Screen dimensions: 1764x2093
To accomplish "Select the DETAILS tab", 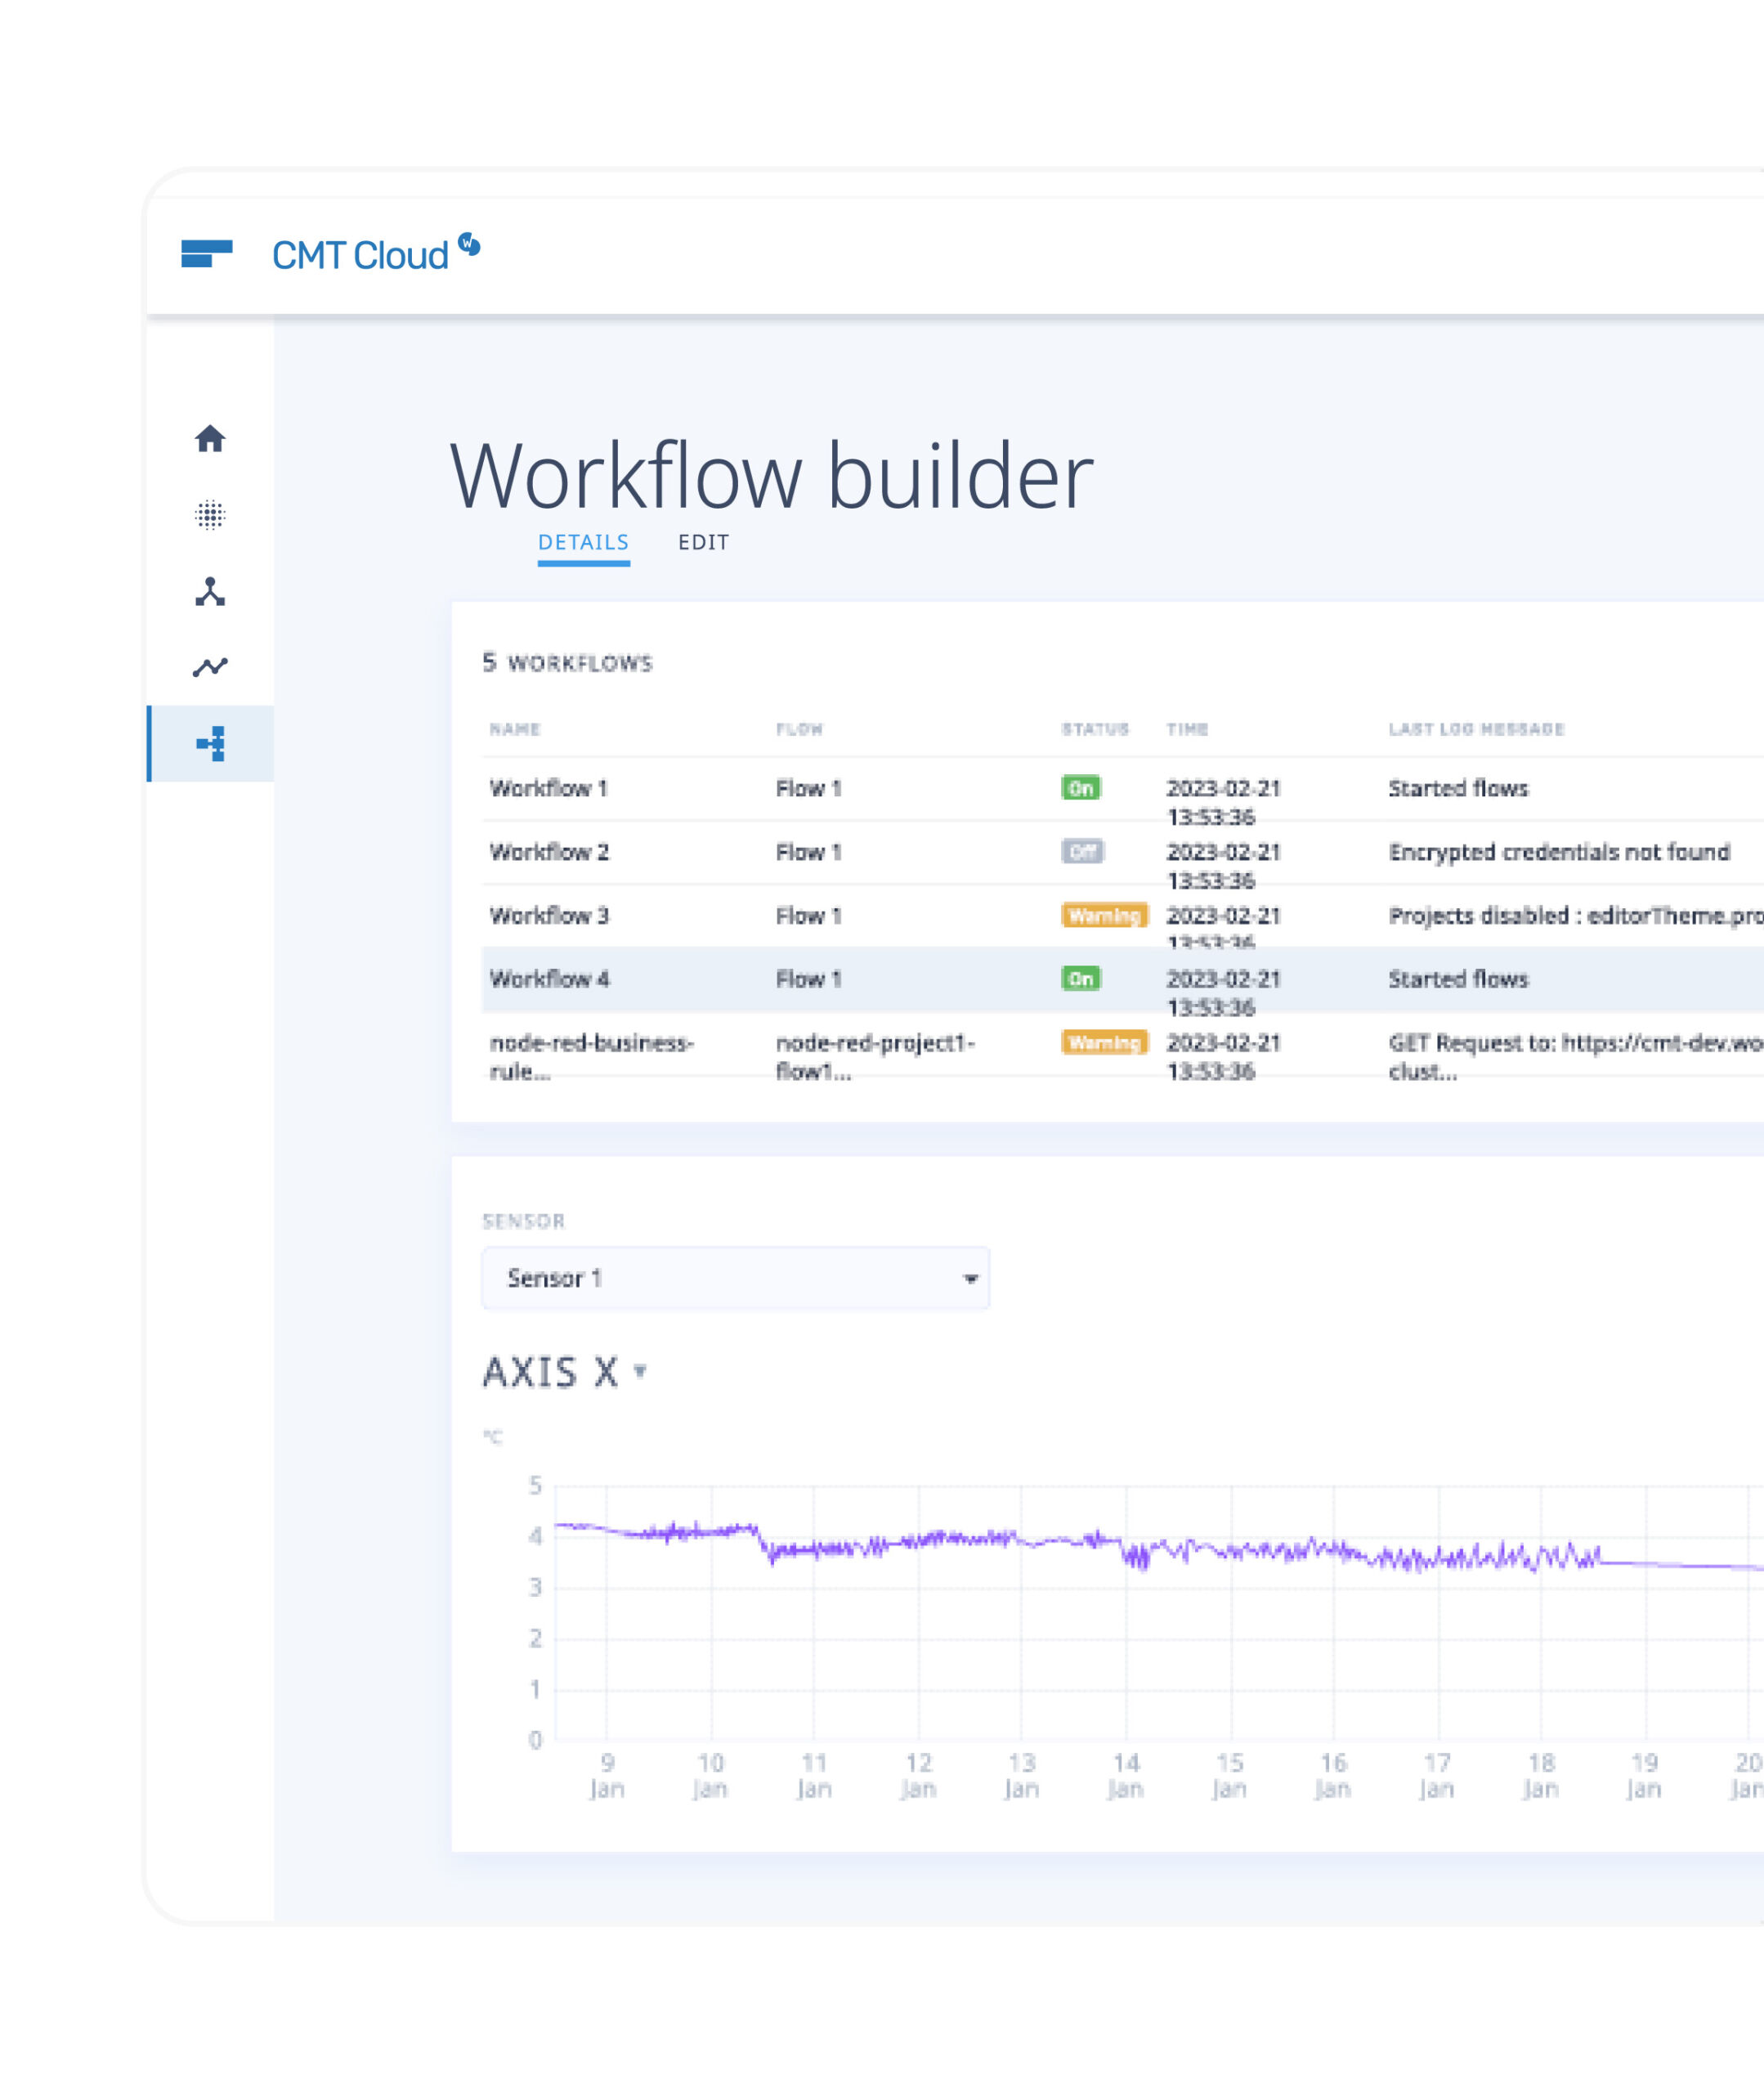I will [584, 543].
